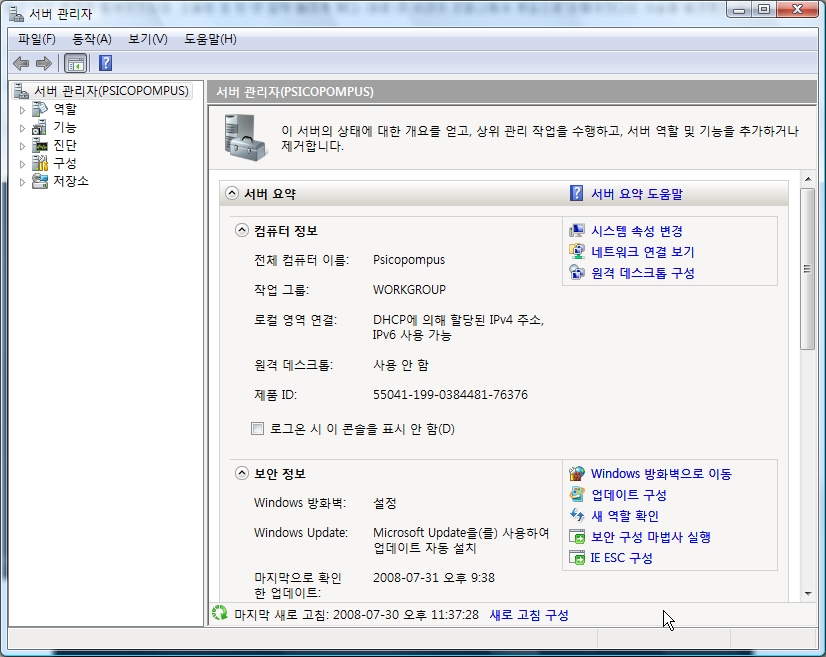Click the 저장소 icon in the tree

pos(40,181)
